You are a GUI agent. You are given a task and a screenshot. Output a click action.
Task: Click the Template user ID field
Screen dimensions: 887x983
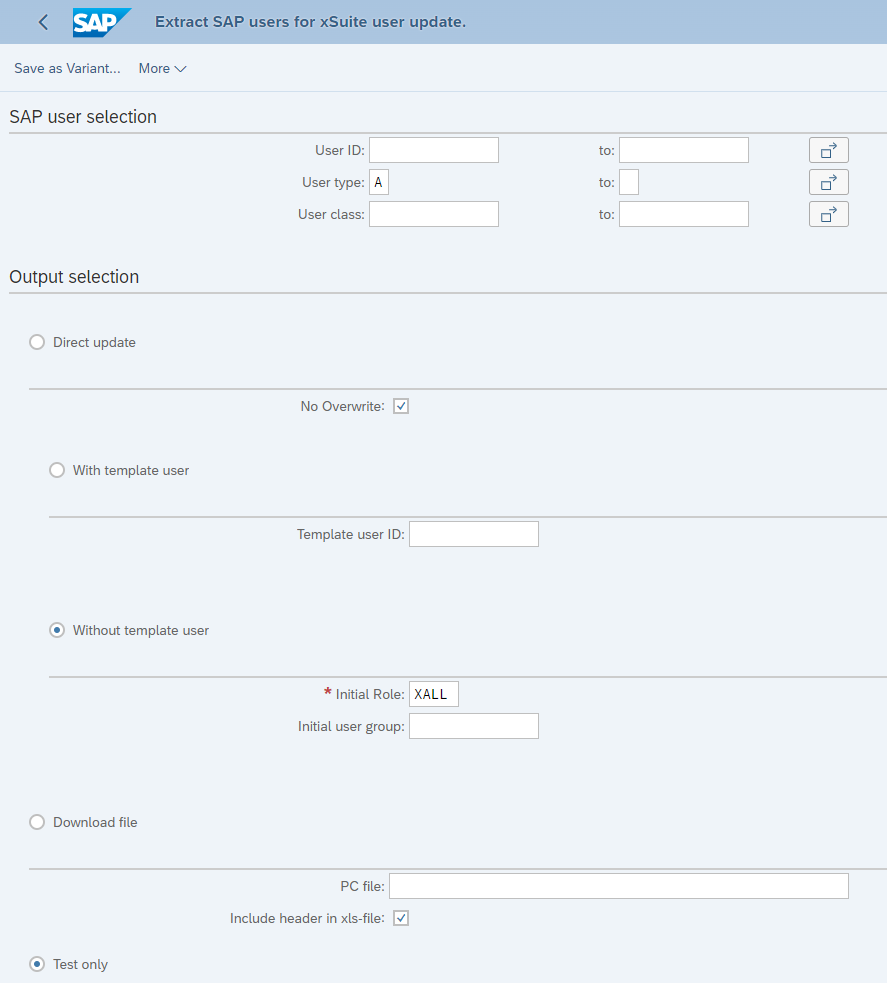pyautogui.click(x=473, y=534)
